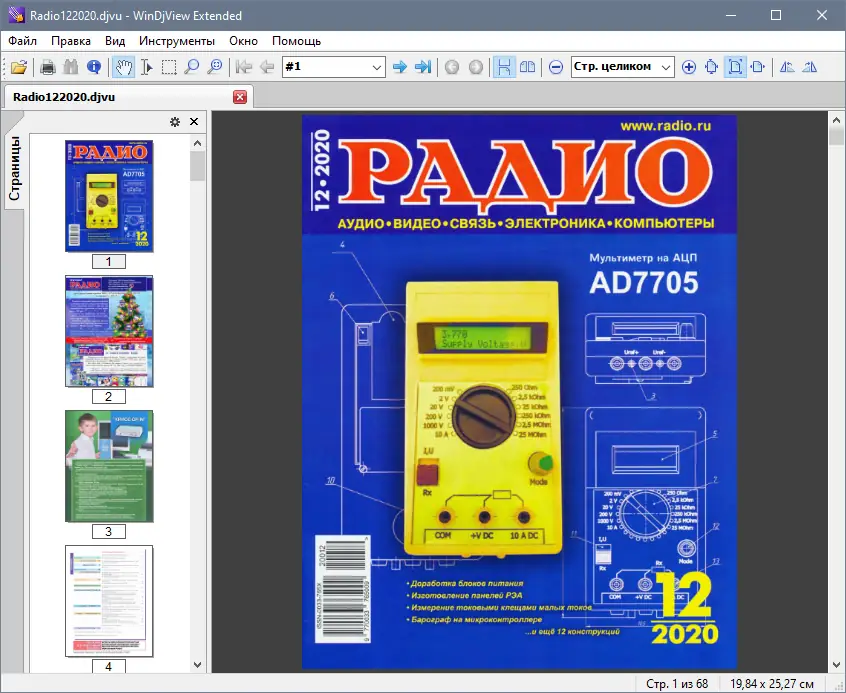Screen dimensions: 846x693
Task: Select the magnifying glass tool
Action: 192,67
